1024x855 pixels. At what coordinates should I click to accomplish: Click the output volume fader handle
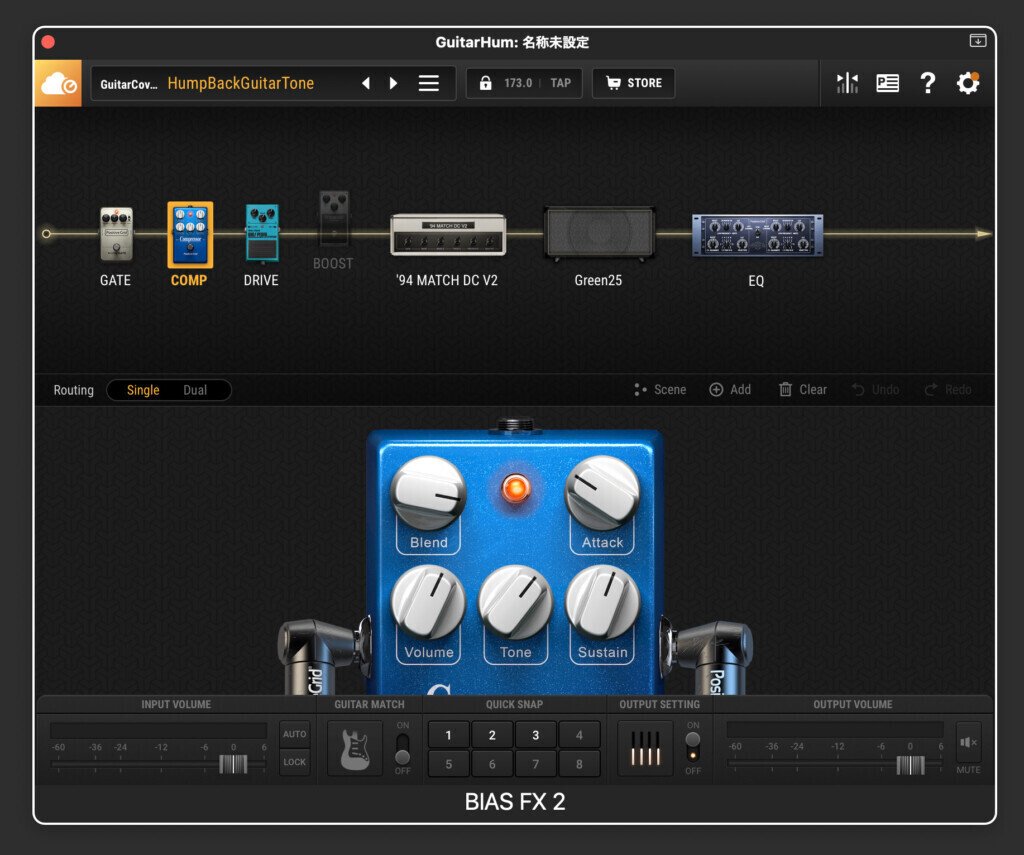click(x=910, y=764)
